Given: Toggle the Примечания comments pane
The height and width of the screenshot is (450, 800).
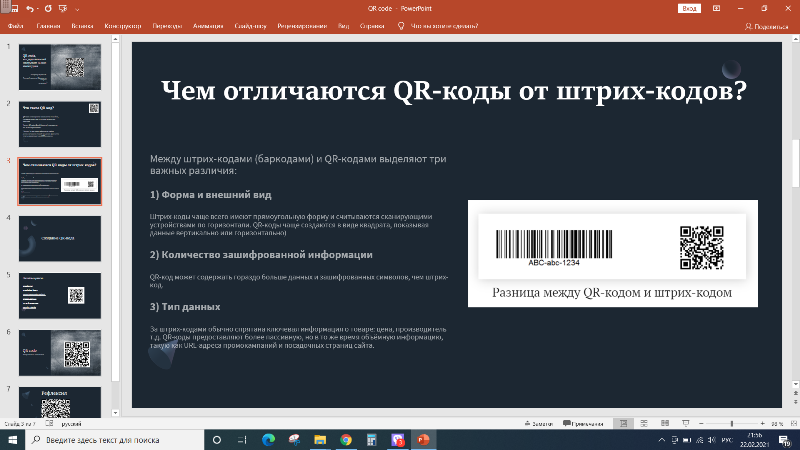Looking at the screenshot, I should (x=583, y=423).
